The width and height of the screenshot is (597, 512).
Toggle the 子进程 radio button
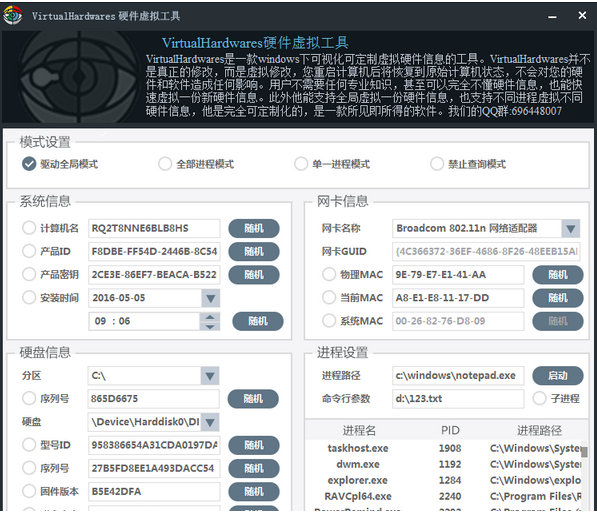[x=540, y=399]
